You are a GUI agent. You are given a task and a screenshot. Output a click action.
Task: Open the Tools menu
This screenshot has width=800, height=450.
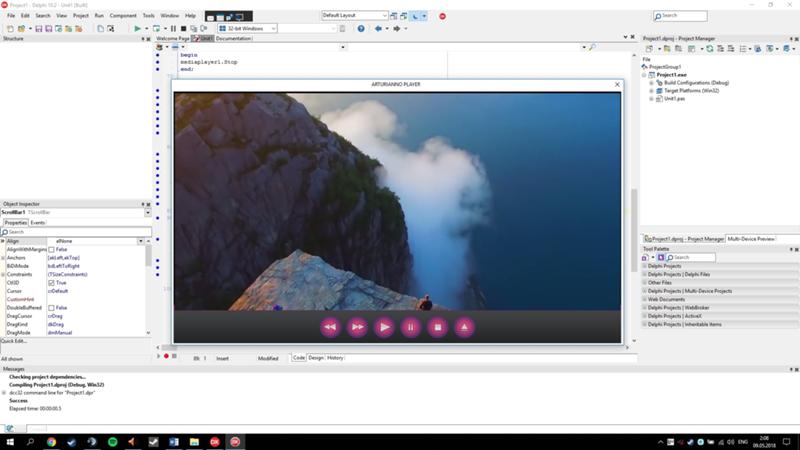[x=148, y=16]
